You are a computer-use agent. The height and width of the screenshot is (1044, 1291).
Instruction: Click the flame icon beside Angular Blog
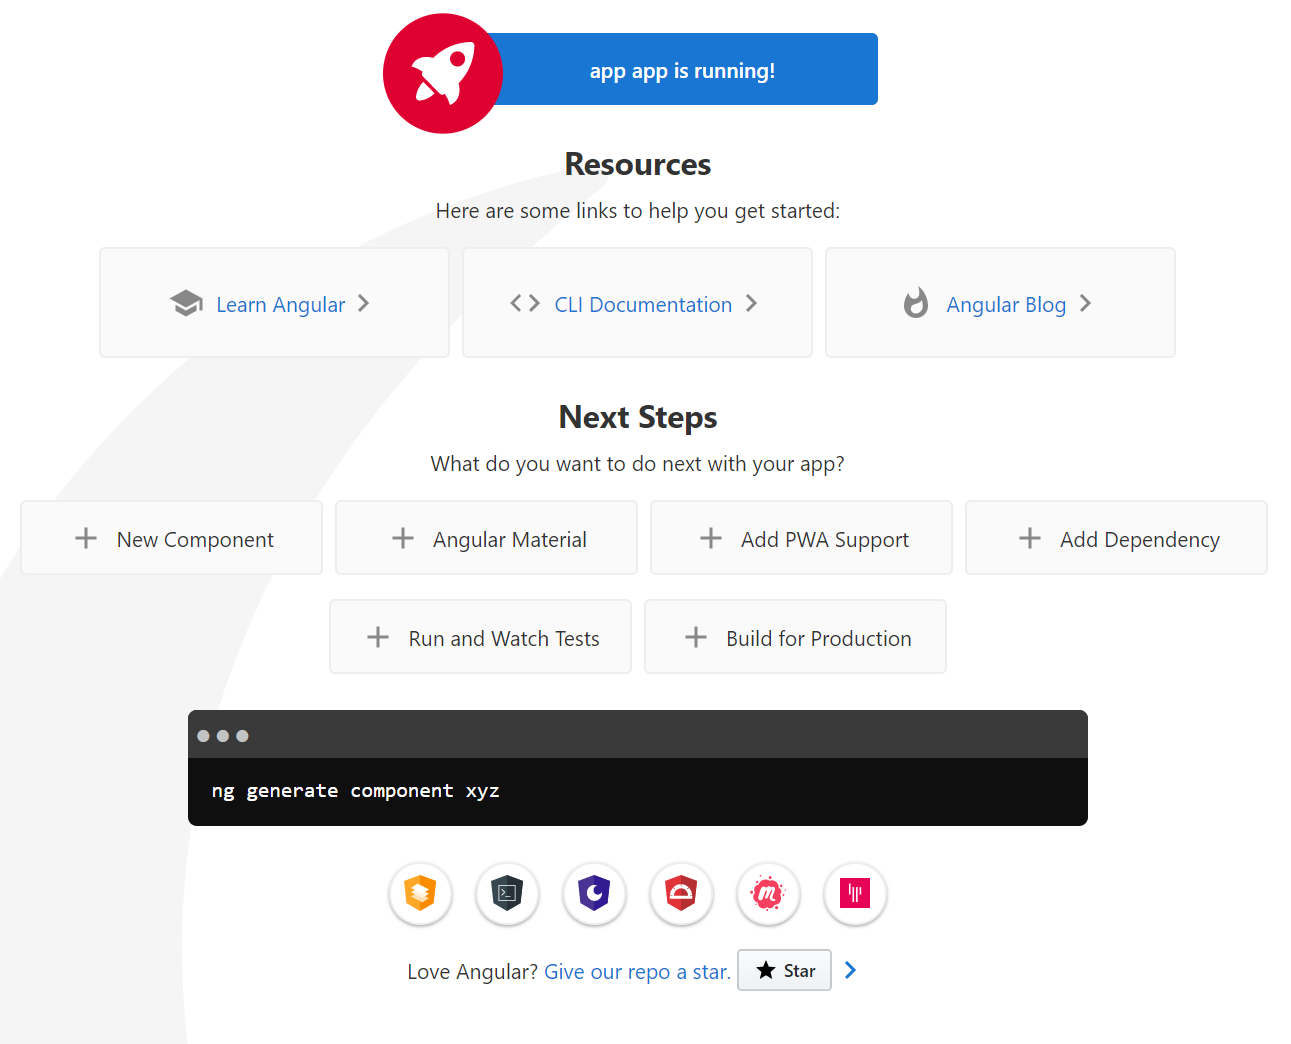(916, 303)
